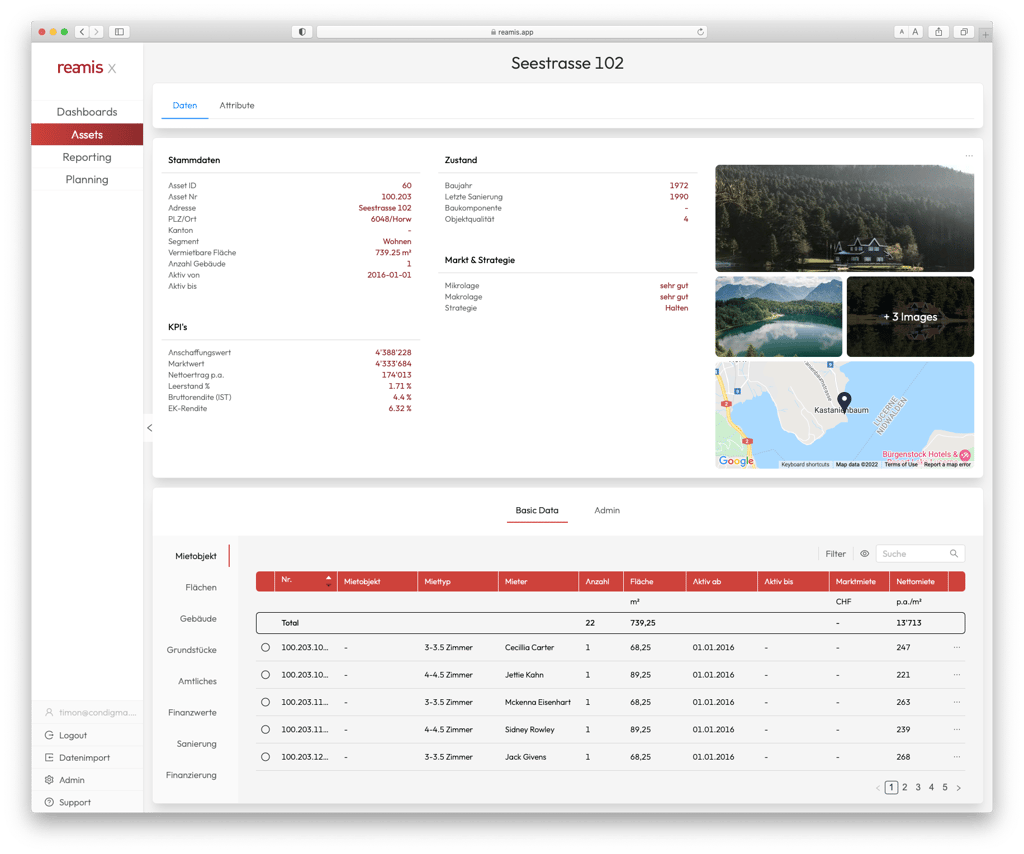This screenshot has width=1024, height=854.
Task: Switch to the Admin tab in the data panel
Action: 607,510
